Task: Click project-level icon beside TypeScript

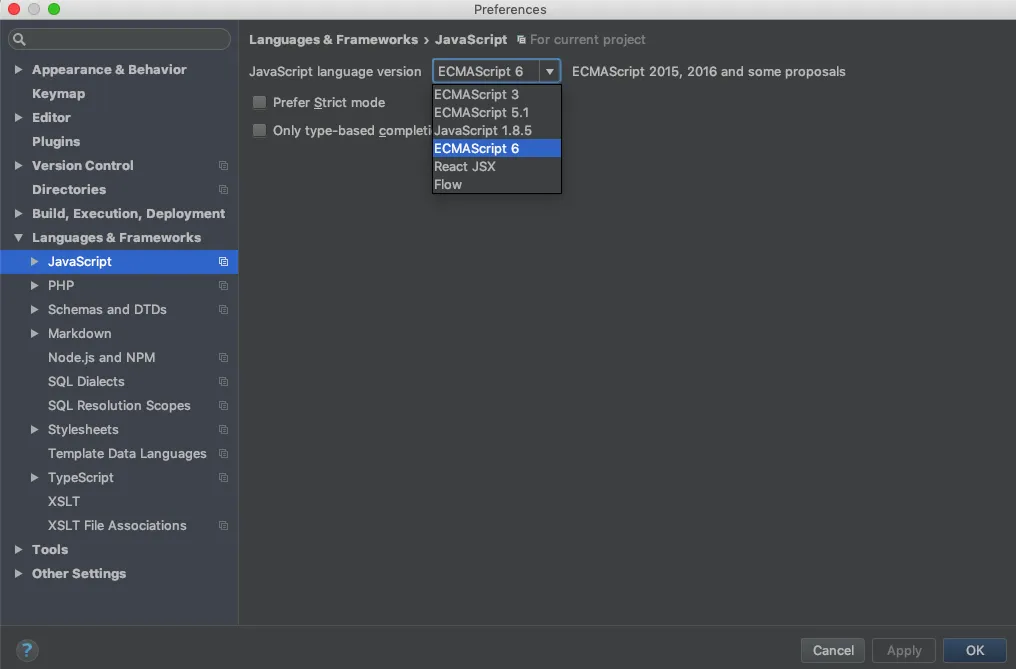Action: [x=223, y=478]
